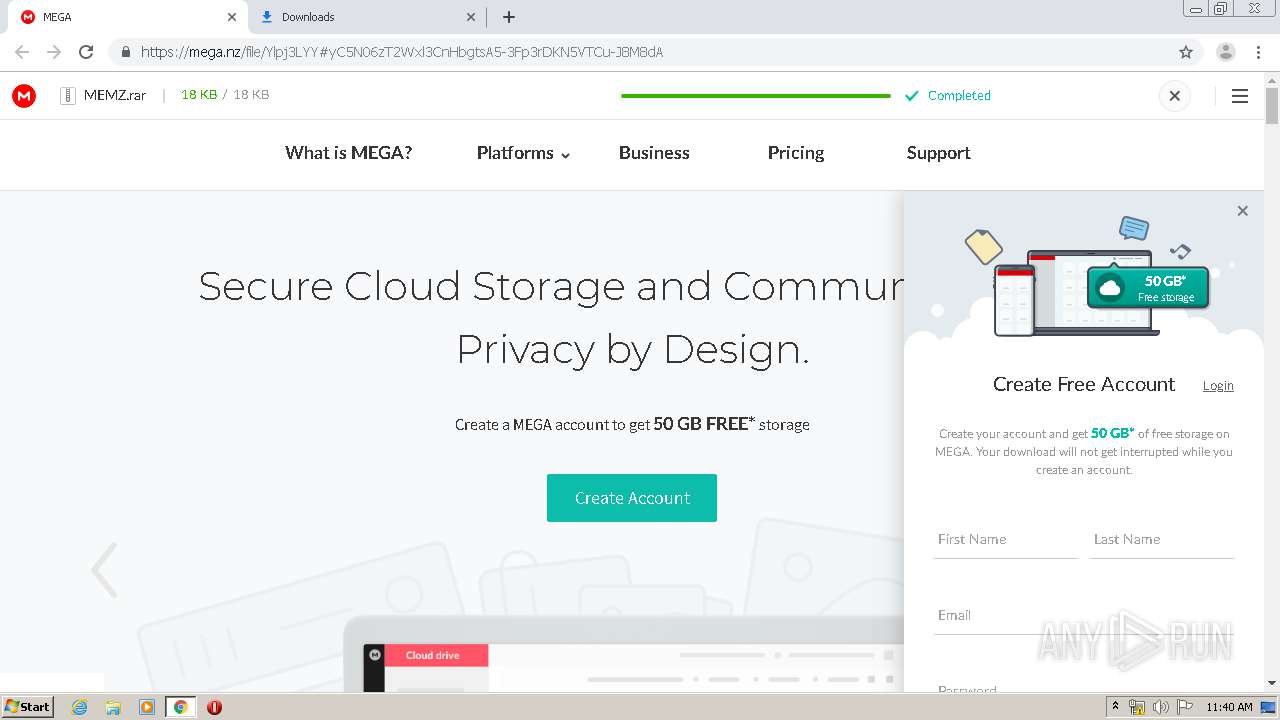Click the red Opera taskbar icon

pos(214,707)
